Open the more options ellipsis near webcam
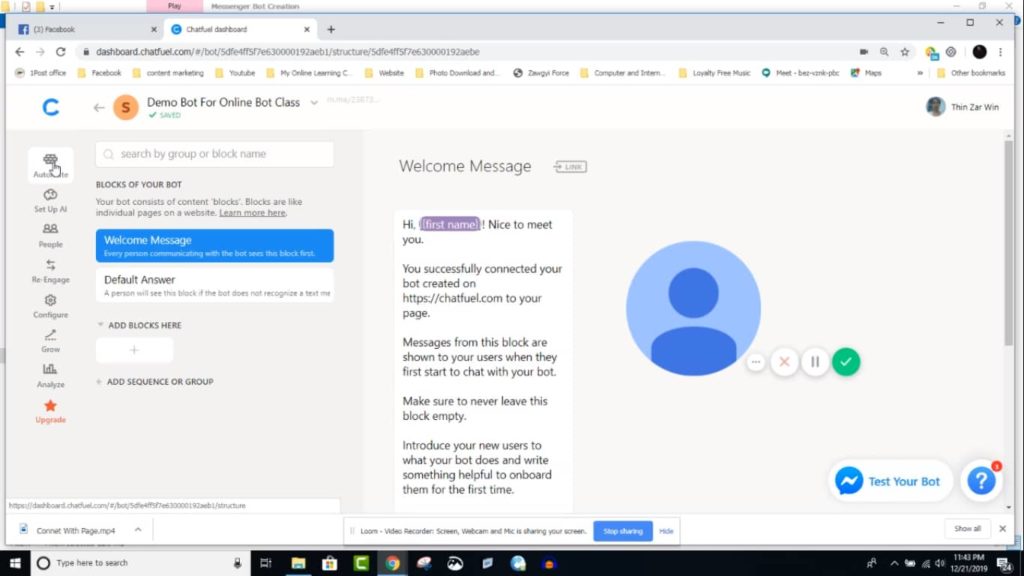Screen dimensions: 1024x576 (x=756, y=362)
